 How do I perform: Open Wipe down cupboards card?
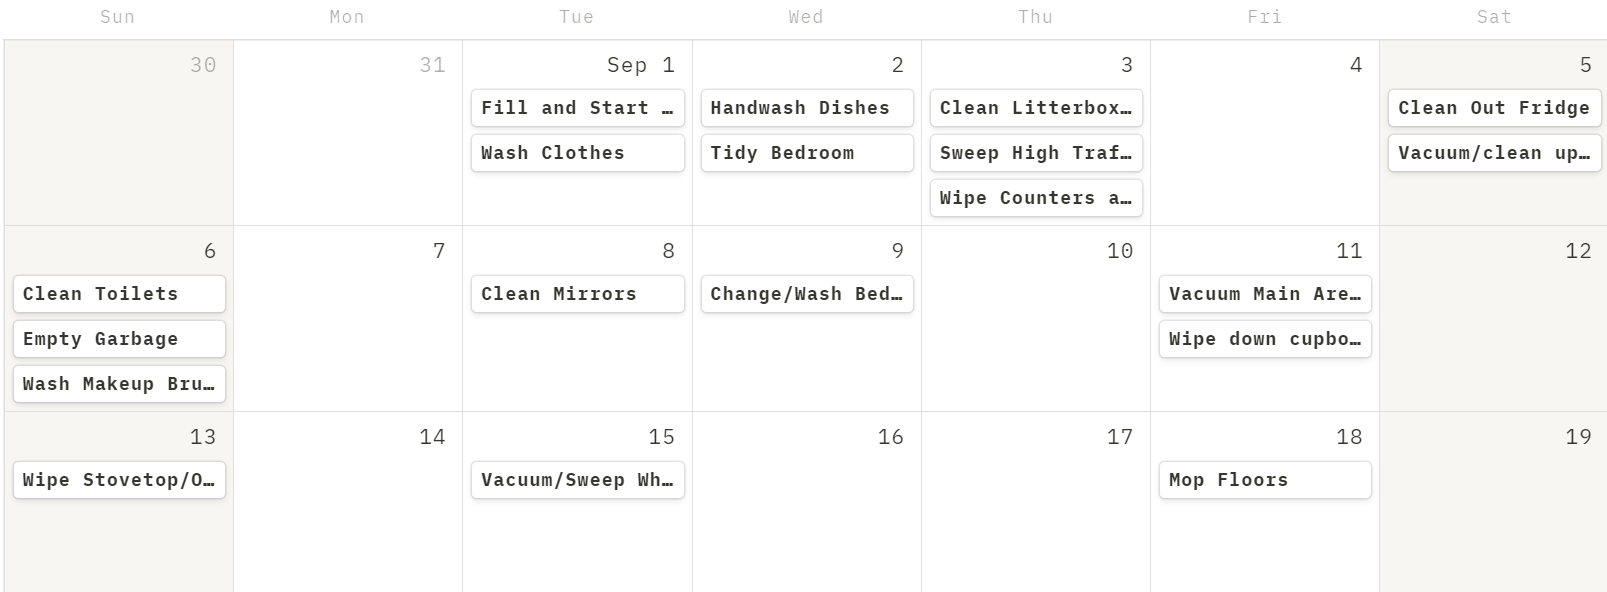click(1265, 339)
